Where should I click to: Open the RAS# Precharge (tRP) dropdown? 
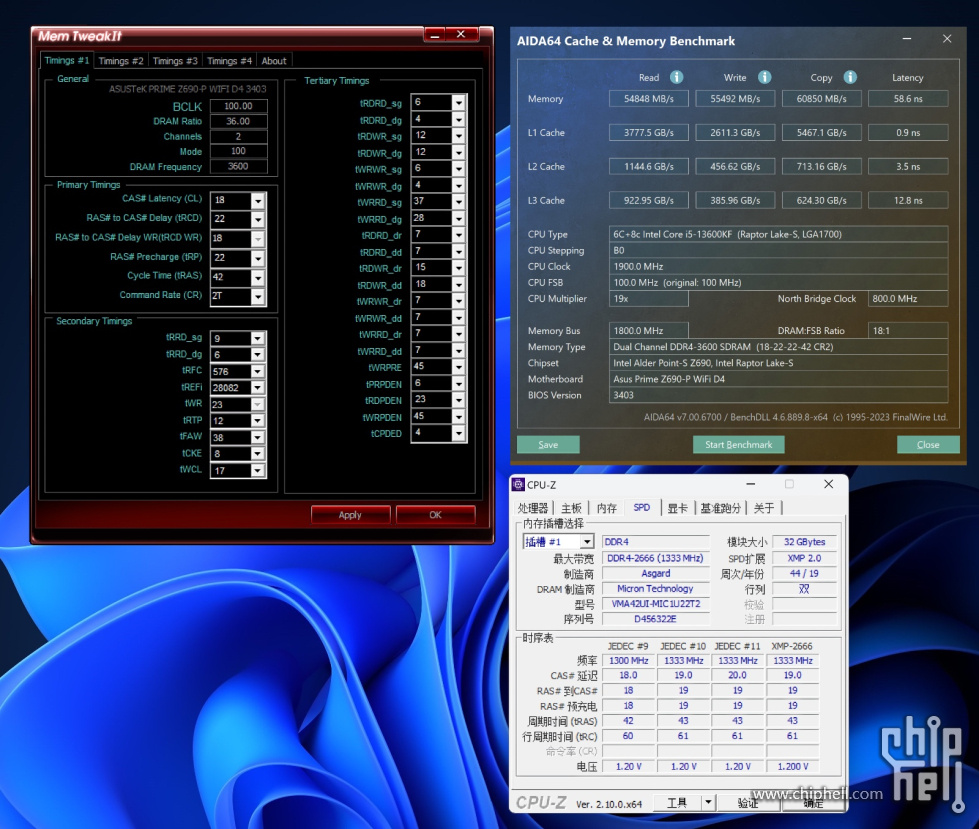[257, 258]
